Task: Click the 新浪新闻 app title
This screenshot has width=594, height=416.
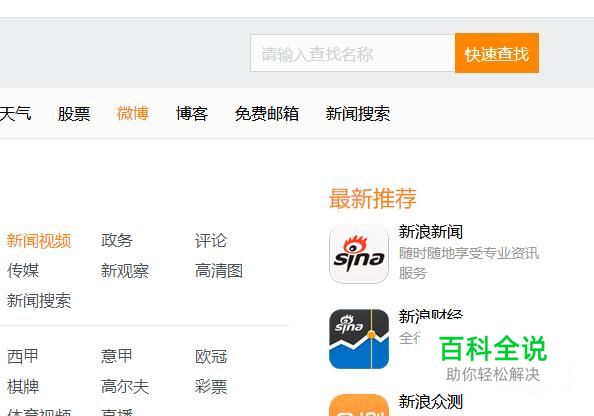Action: tap(431, 231)
